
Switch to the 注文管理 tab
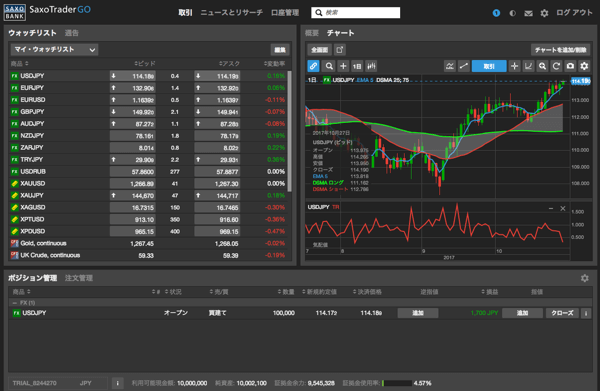pyautogui.click(x=79, y=278)
